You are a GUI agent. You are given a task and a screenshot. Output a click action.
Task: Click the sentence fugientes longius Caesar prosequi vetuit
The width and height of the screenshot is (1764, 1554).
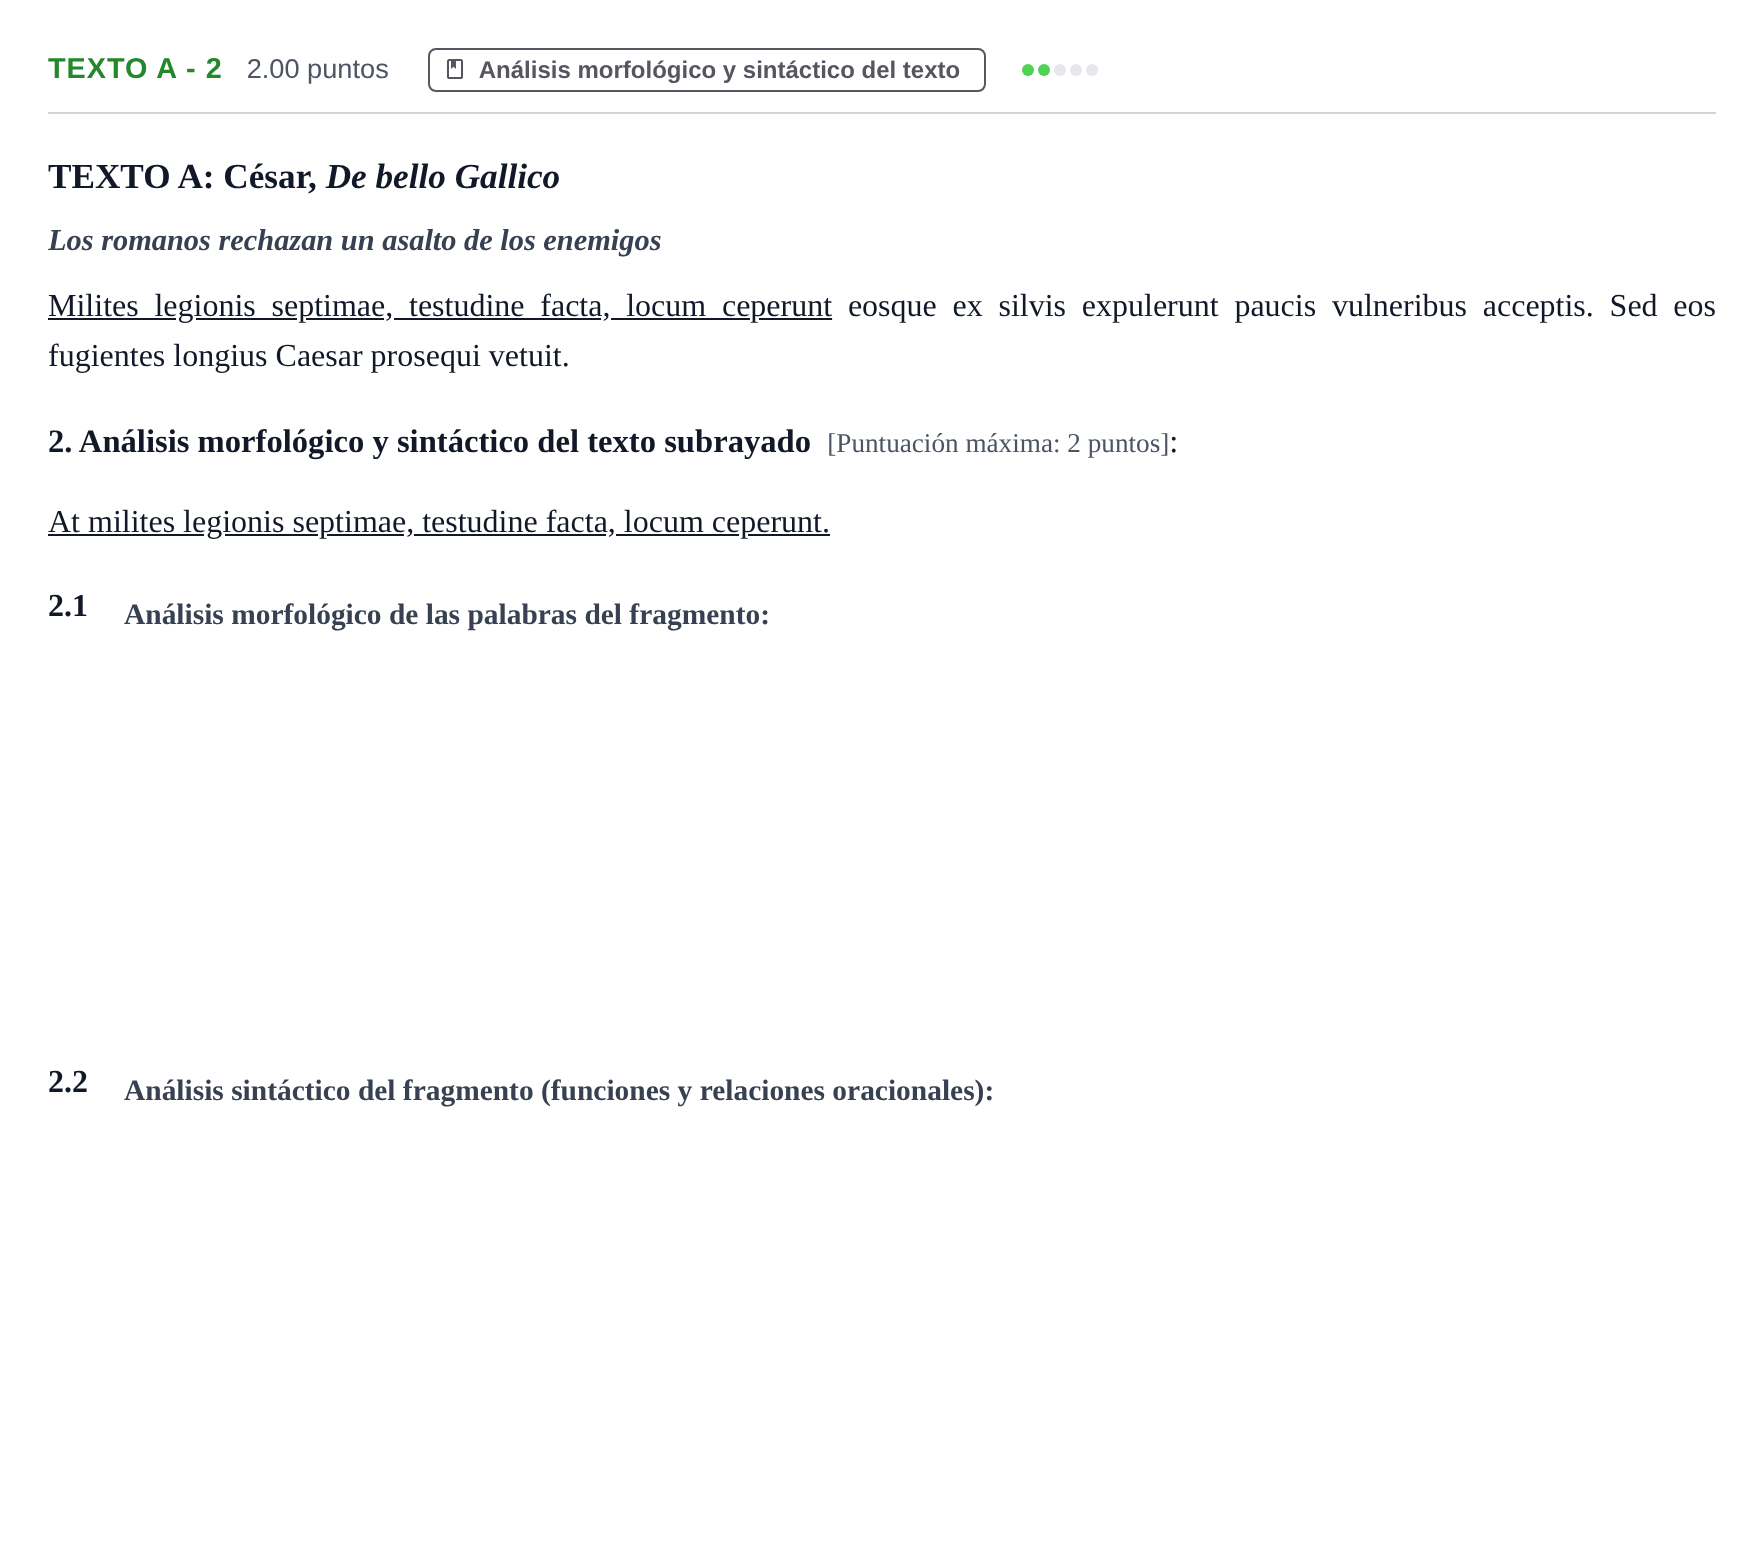(x=309, y=356)
